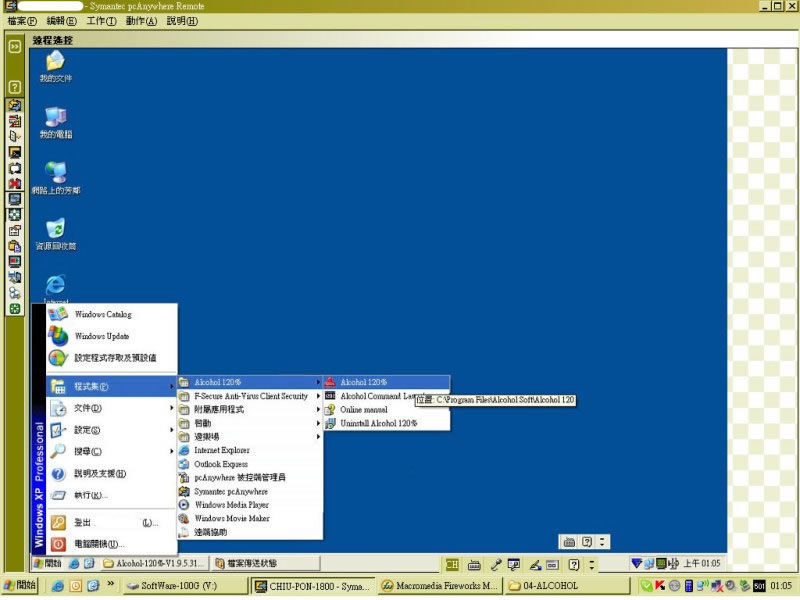Open the 說明(H) menu
The height and width of the screenshot is (600, 800).
point(182,21)
